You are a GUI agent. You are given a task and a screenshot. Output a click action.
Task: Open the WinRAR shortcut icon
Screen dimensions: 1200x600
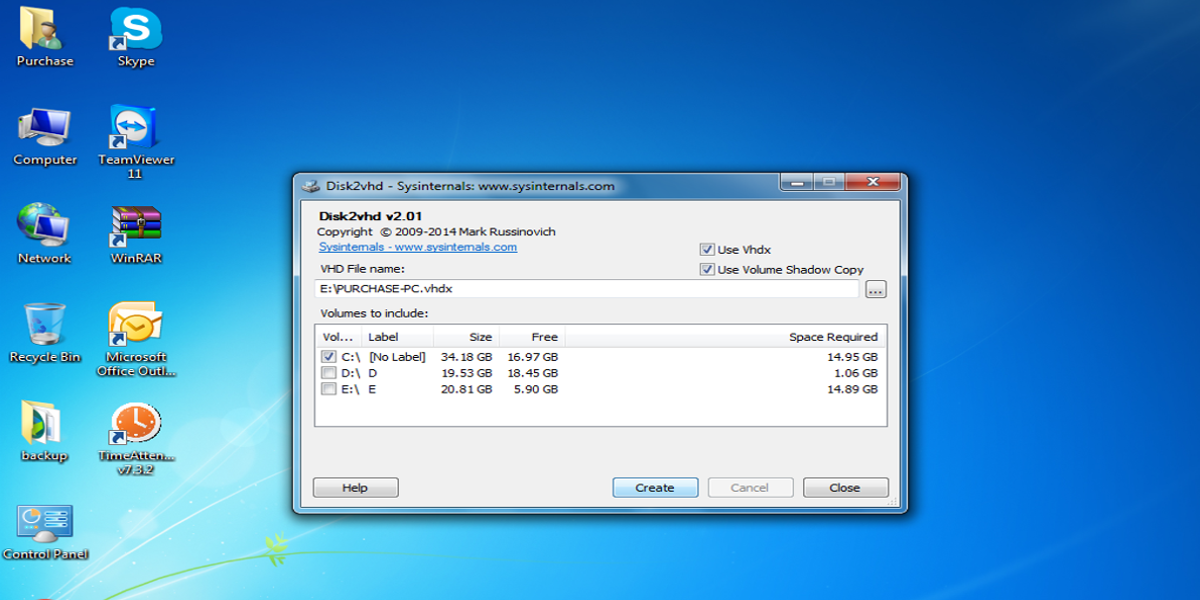(x=136, y=234)
